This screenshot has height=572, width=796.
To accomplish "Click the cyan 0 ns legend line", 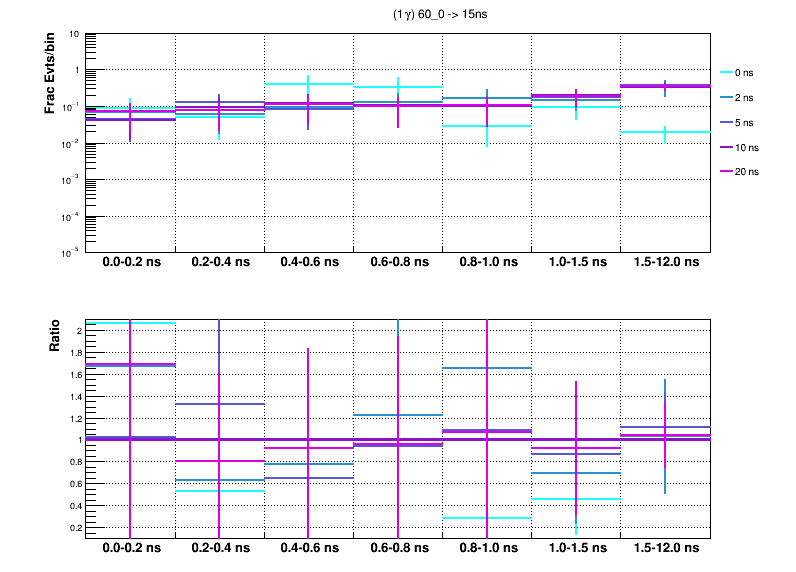I will pos(726,73).
